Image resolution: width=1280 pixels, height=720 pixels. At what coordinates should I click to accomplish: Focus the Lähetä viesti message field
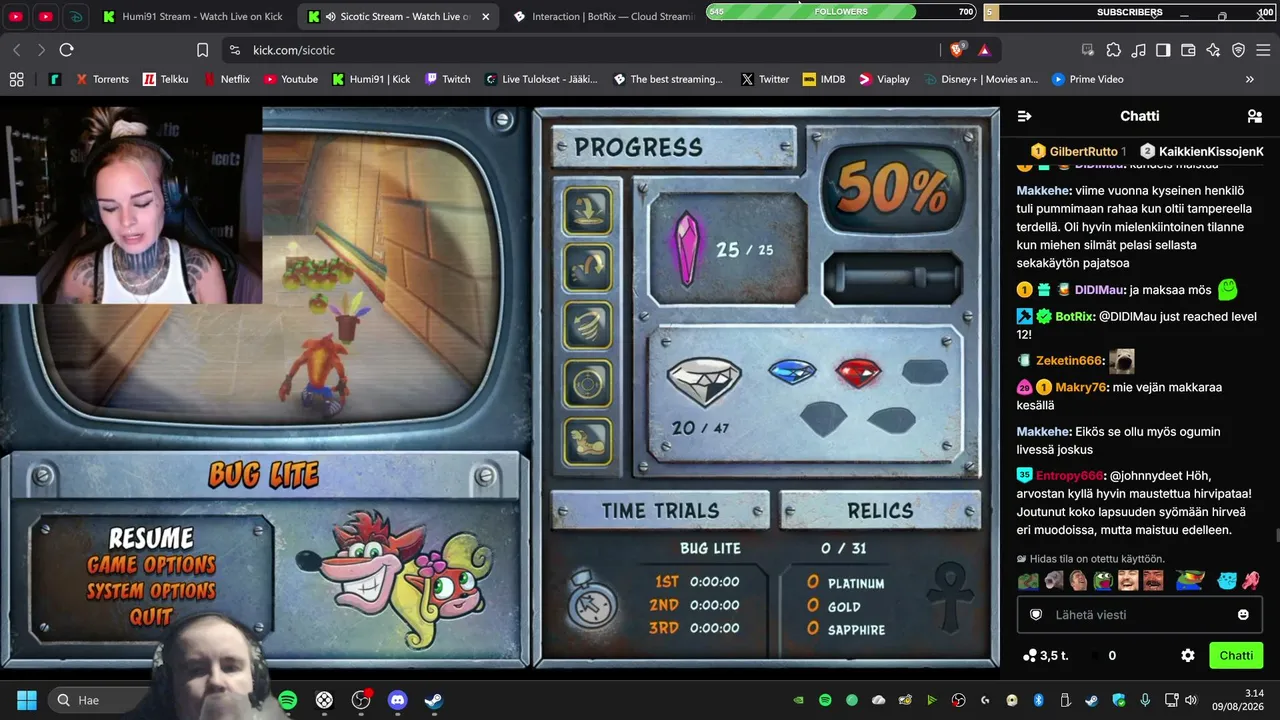[x=1140, y=615]
